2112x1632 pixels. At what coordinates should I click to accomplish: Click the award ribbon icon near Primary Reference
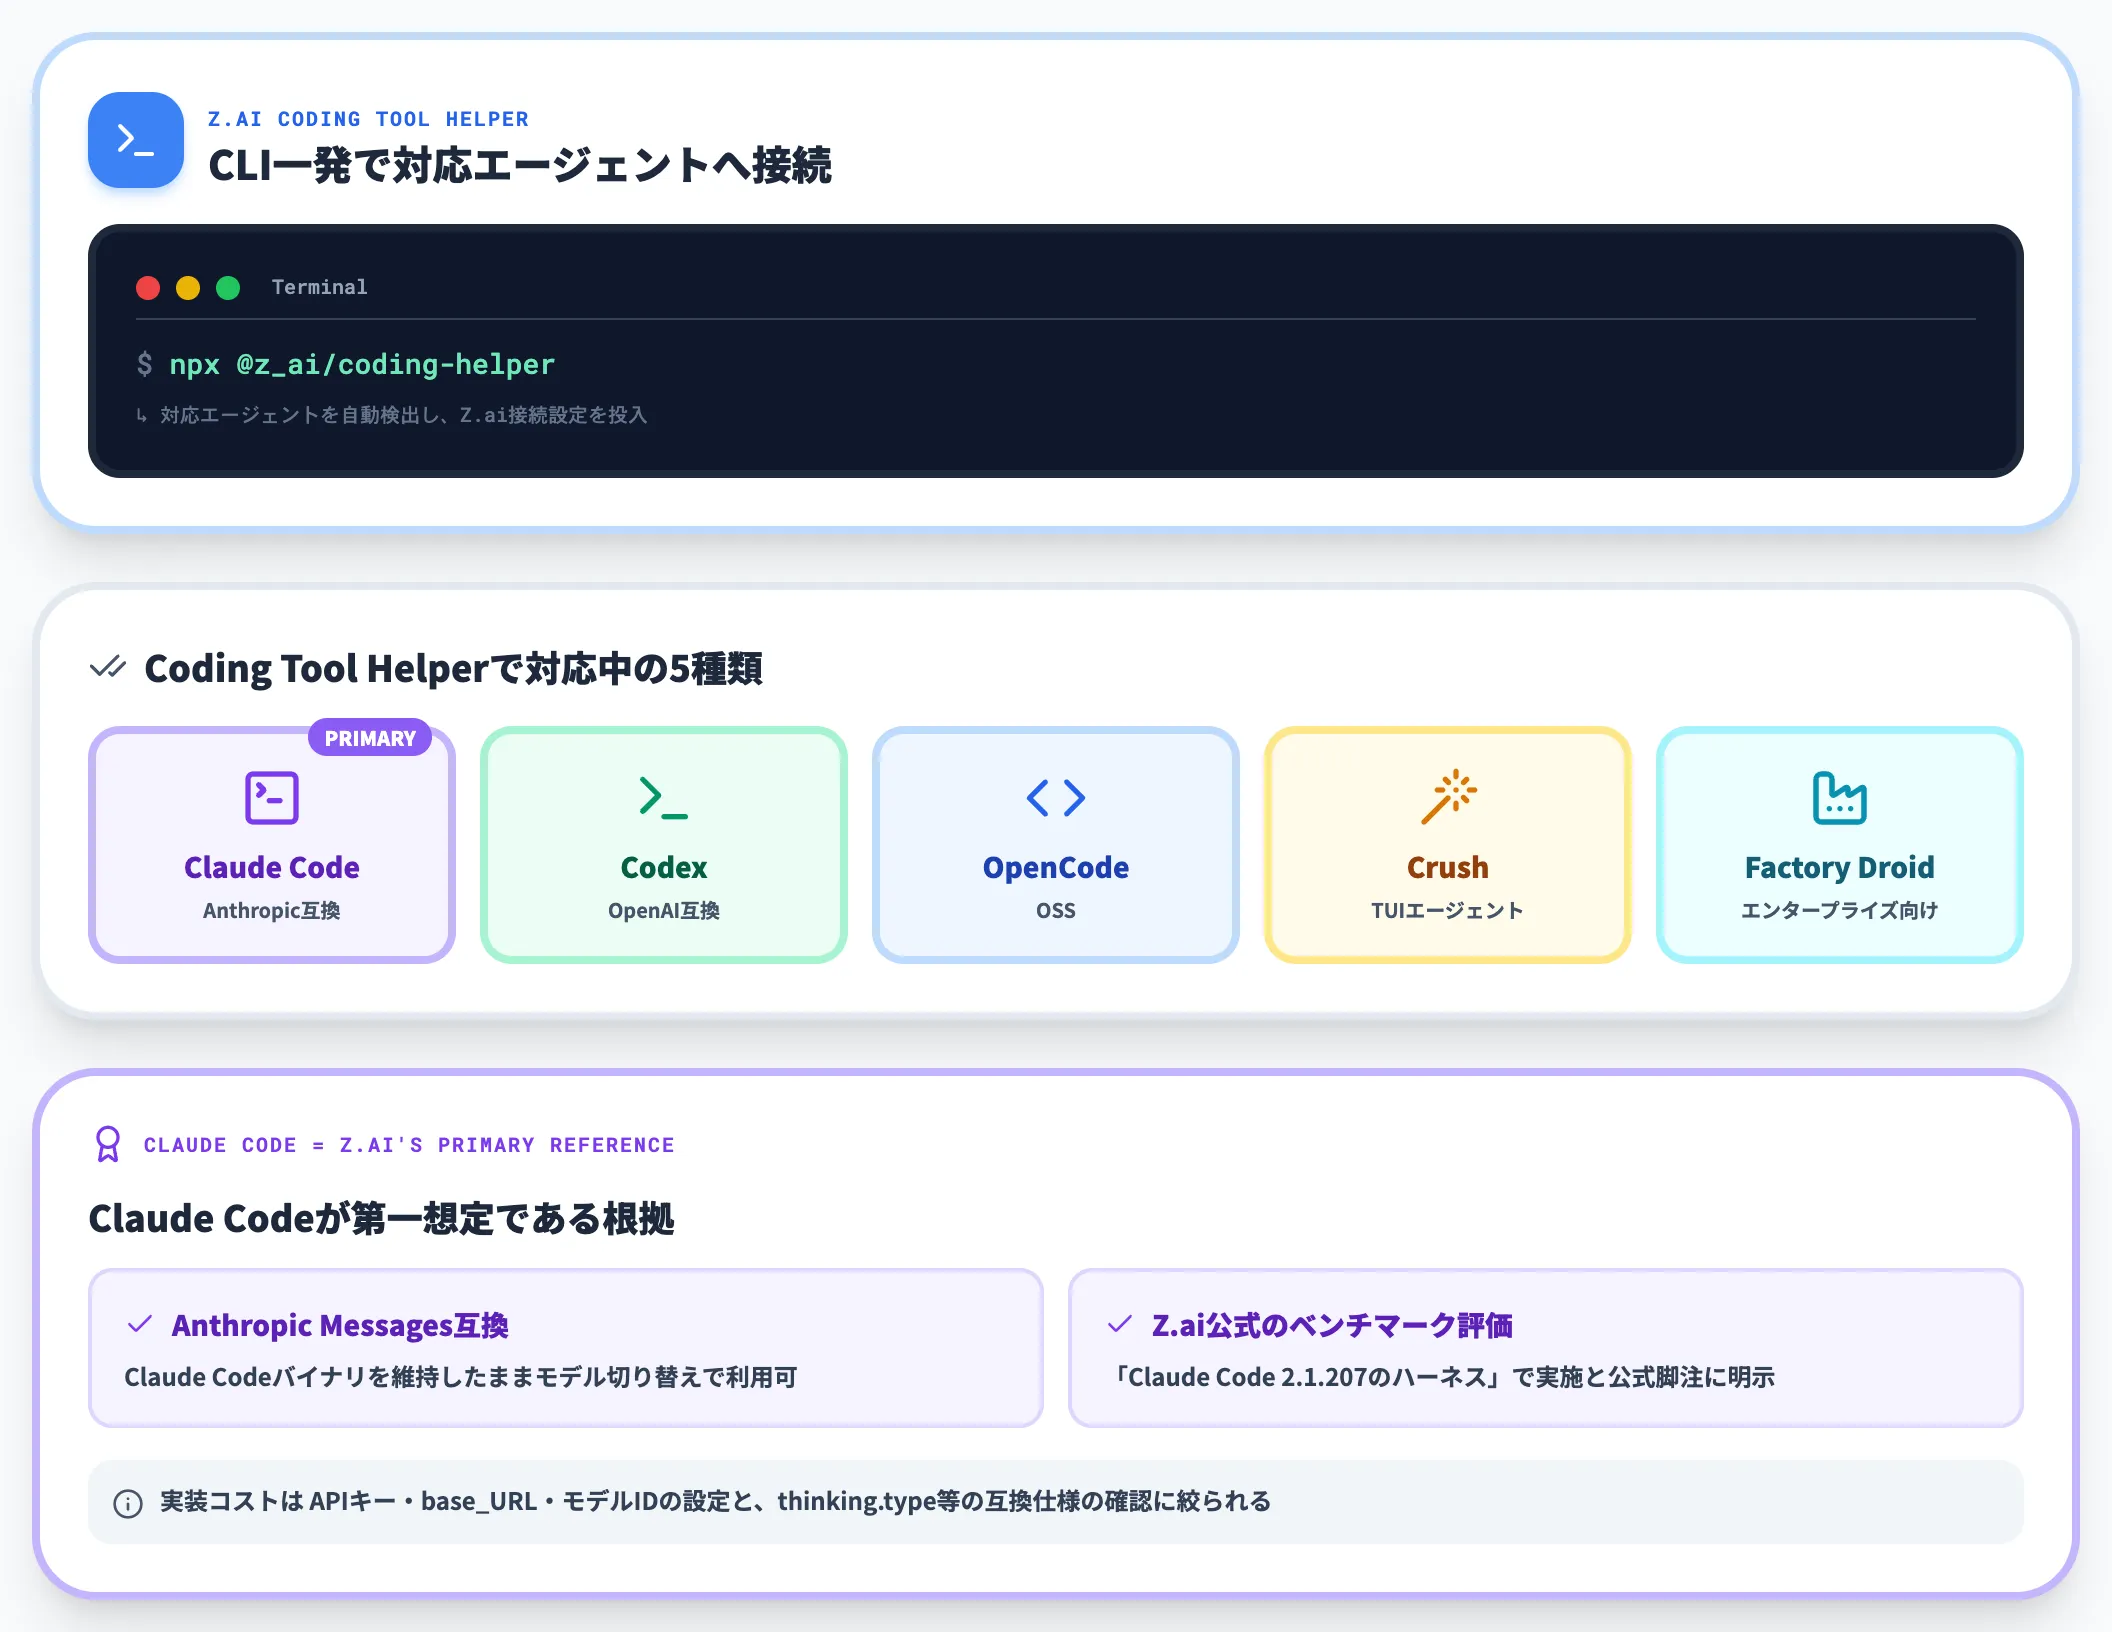[108, 1144]
